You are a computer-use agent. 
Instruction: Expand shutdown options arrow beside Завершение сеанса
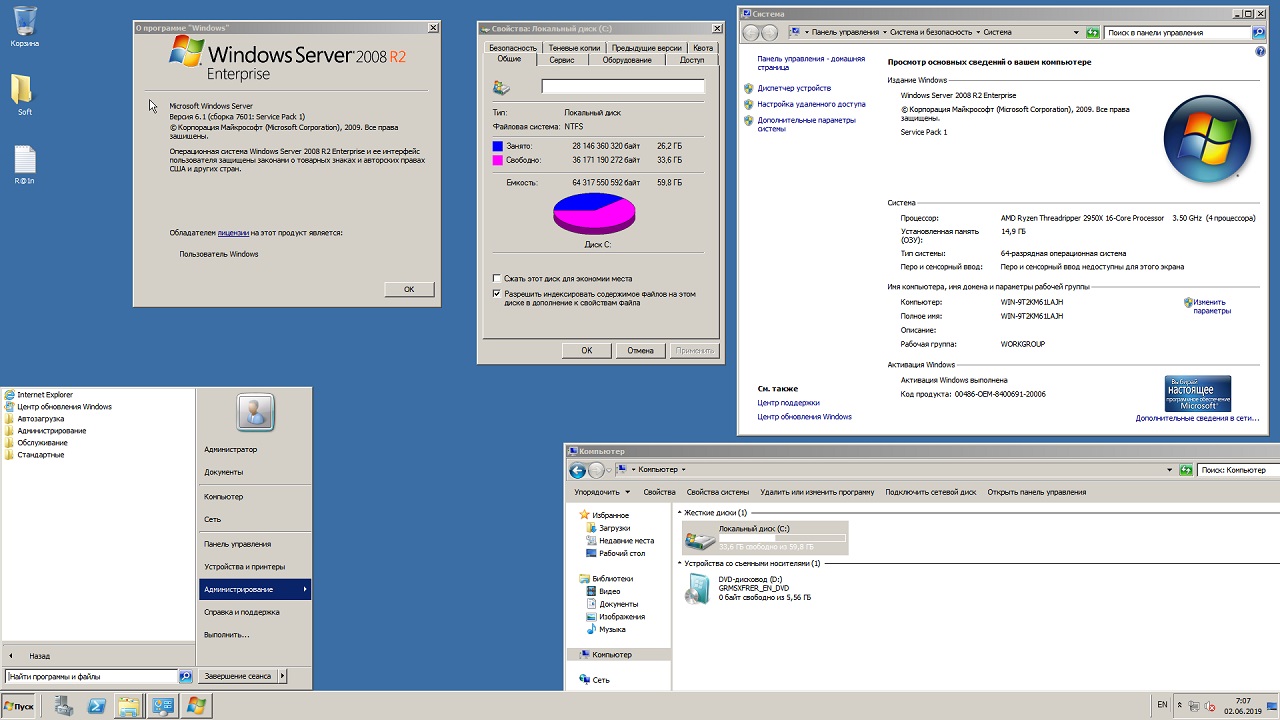(283, 676)
